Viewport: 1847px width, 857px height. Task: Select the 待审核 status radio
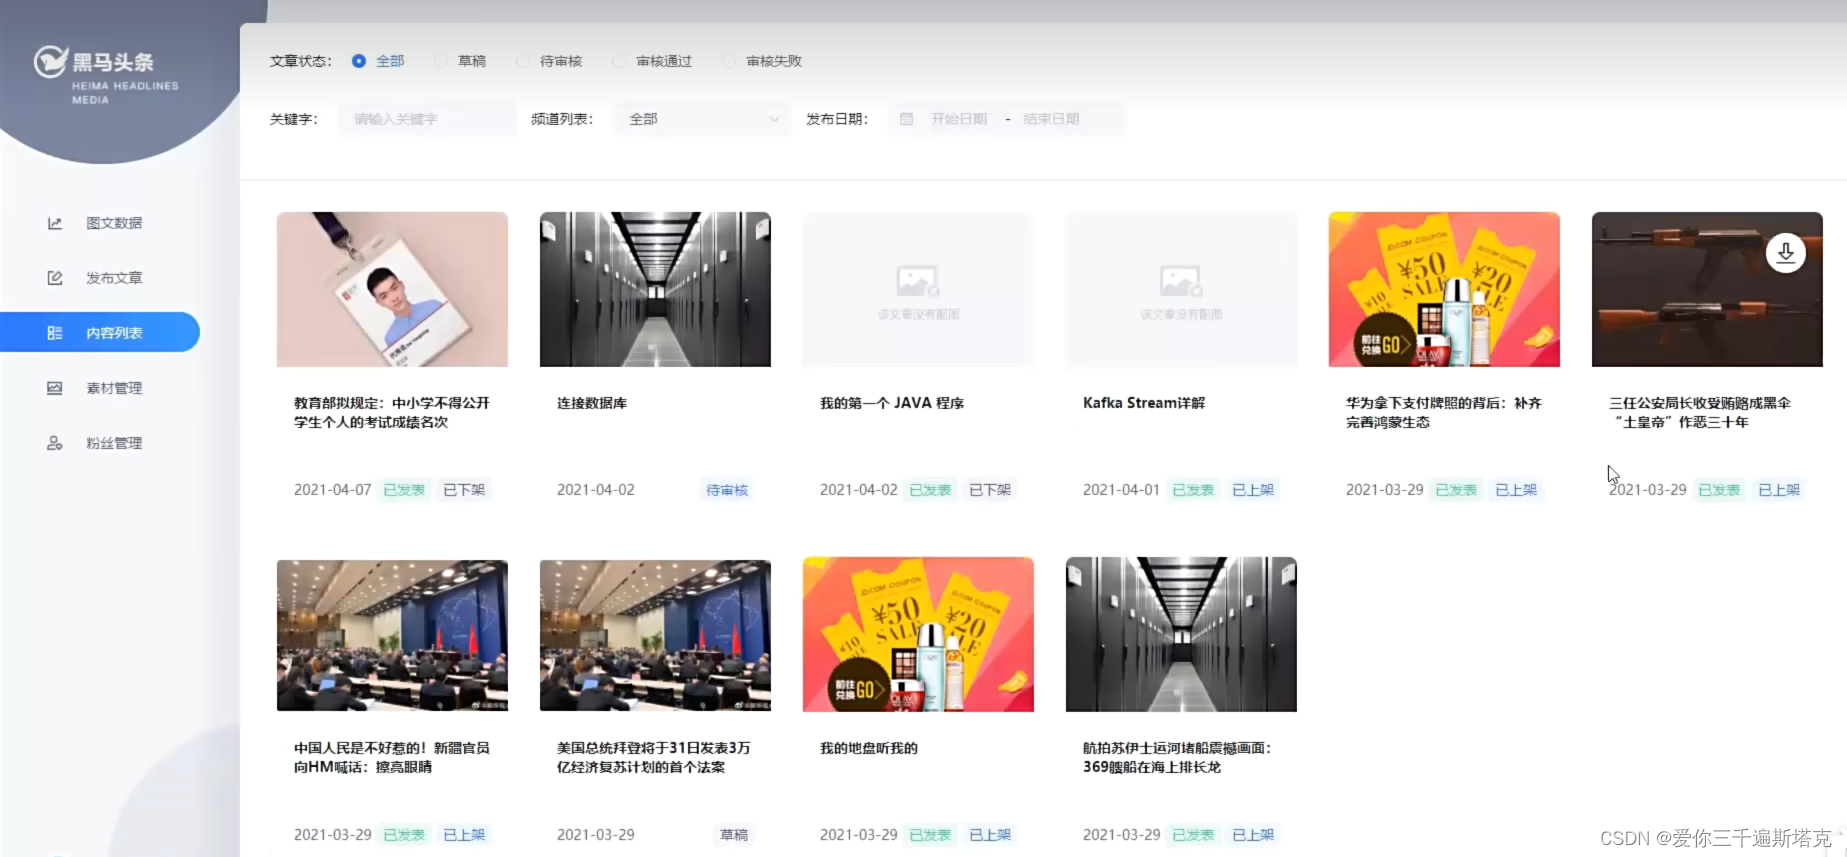click(x=522, y=61)
